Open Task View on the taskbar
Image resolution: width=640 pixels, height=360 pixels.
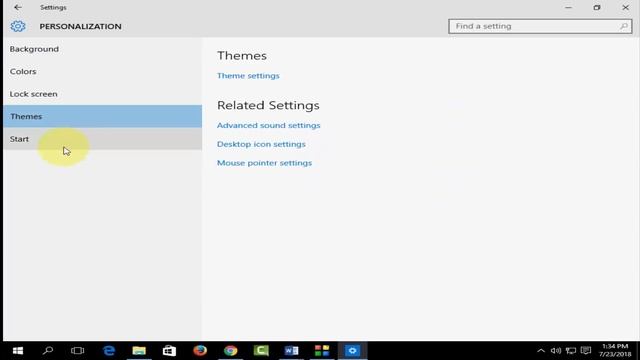(x=77, y=351)
